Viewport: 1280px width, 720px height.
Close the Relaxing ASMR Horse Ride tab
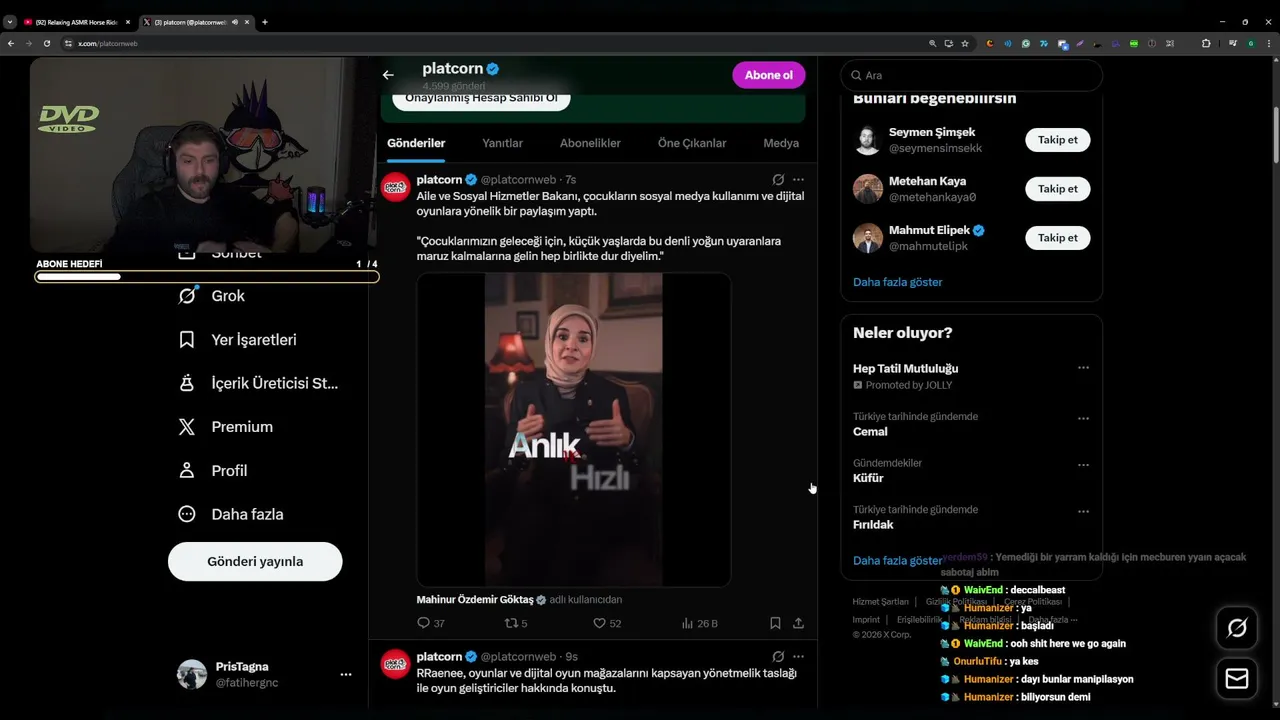[127, 22]
